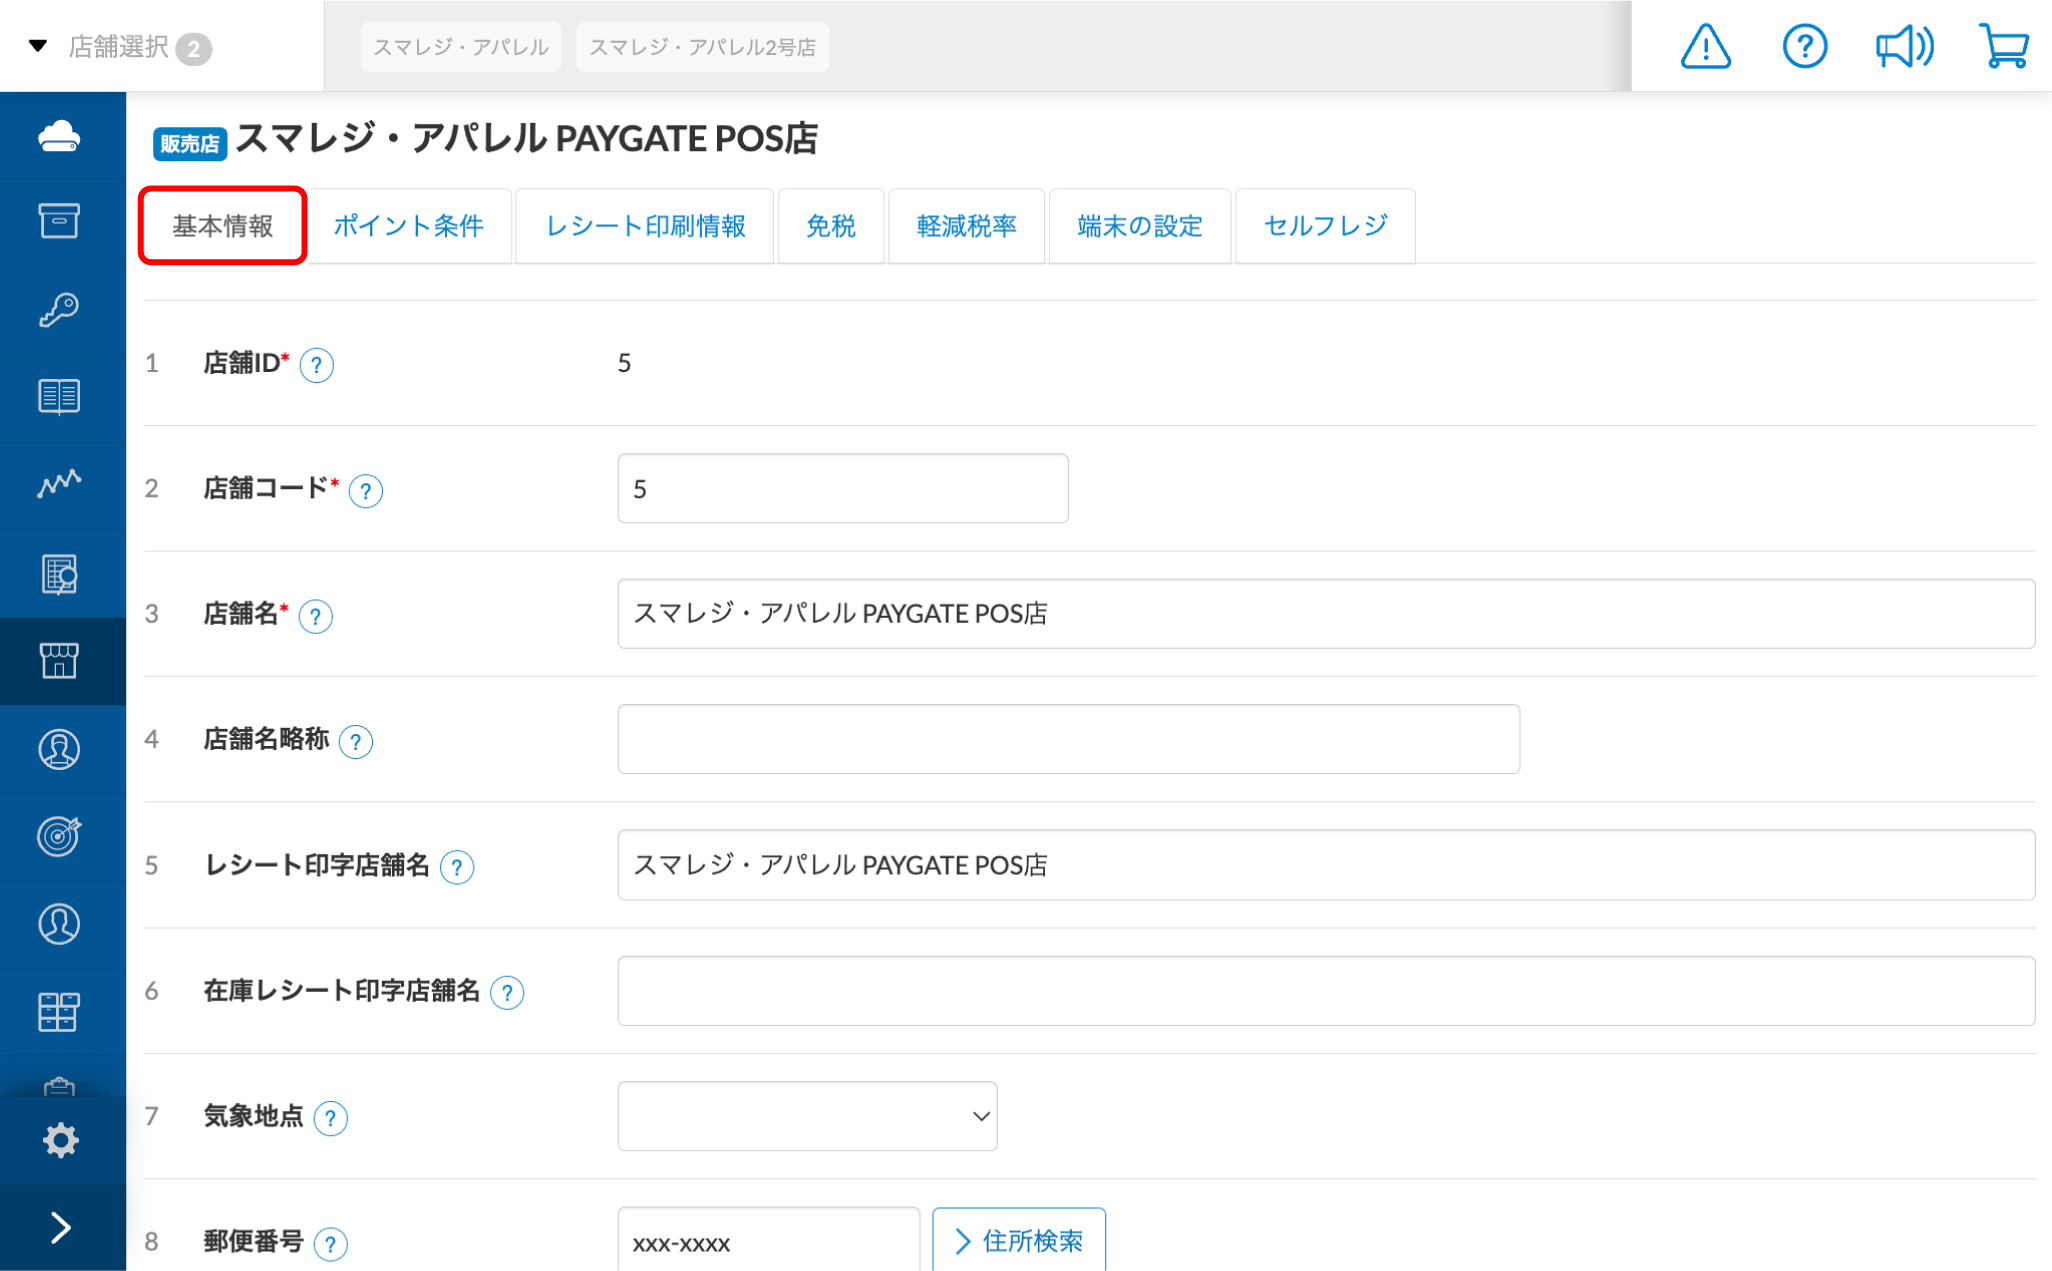Click the warning triangle alert icon
The height and width of the screenshot is (1271, 2052).
tap(1705, 46)
